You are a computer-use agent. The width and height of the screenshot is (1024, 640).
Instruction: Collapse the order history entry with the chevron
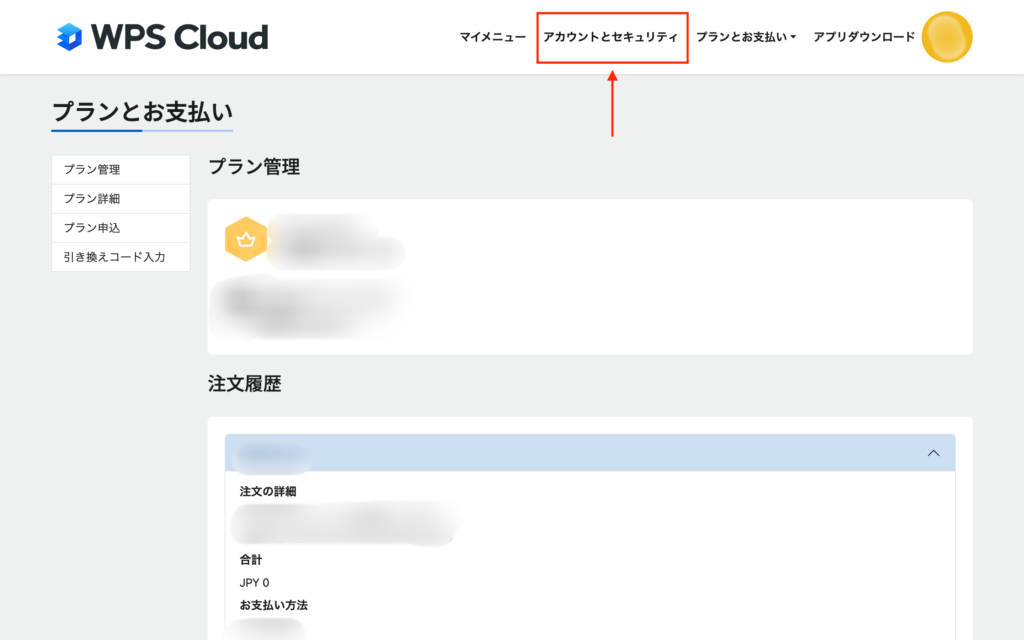tap(932, 452)
